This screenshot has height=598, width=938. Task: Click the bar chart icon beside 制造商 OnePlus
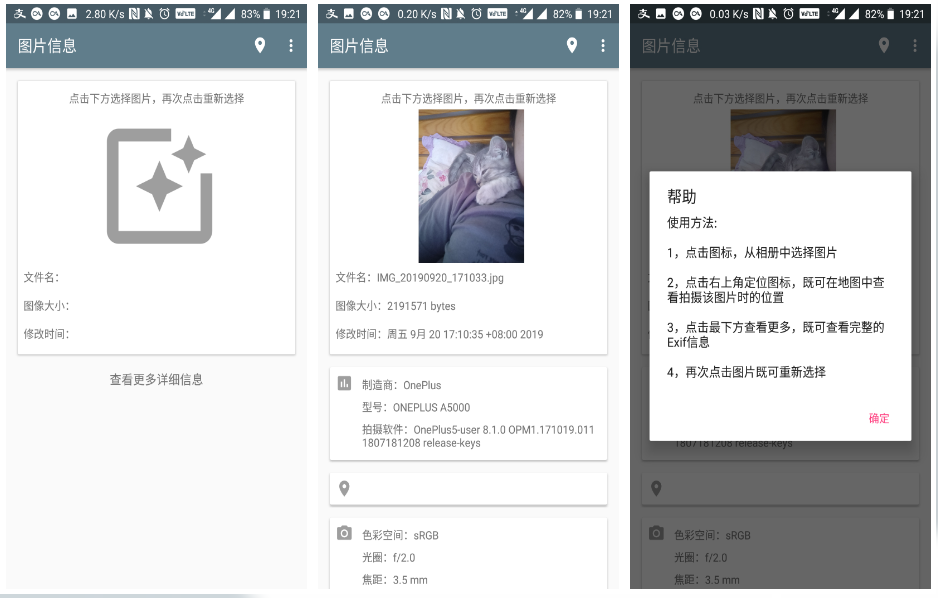(344, 383)
